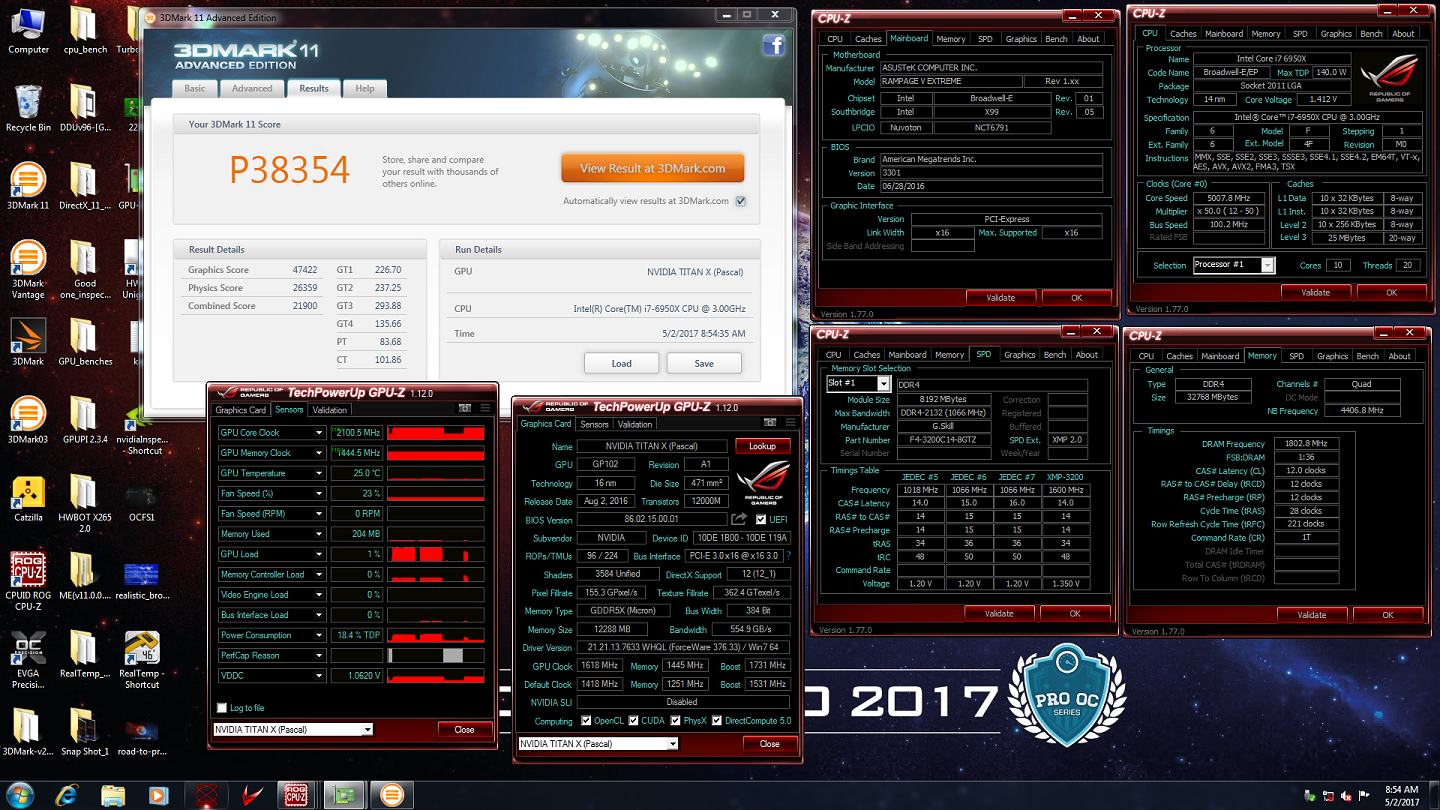
Task: Click the PerfCap Reason indicator bar
Action: [x=436, y=655]
